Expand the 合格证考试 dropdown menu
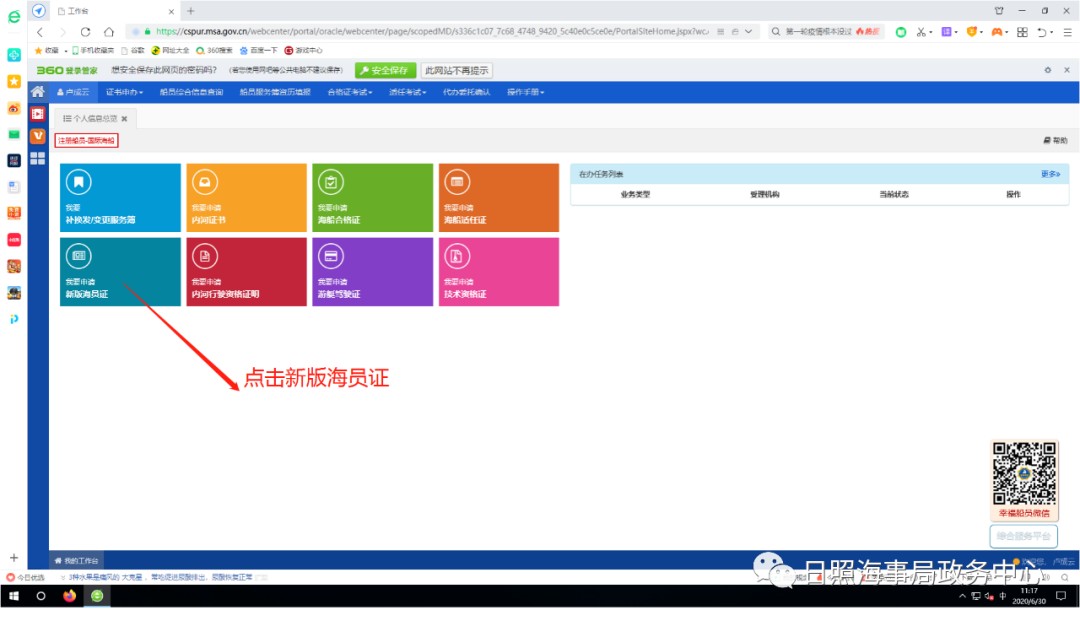The width and height of the screenshot is (1080, 621). pos(350,92)
